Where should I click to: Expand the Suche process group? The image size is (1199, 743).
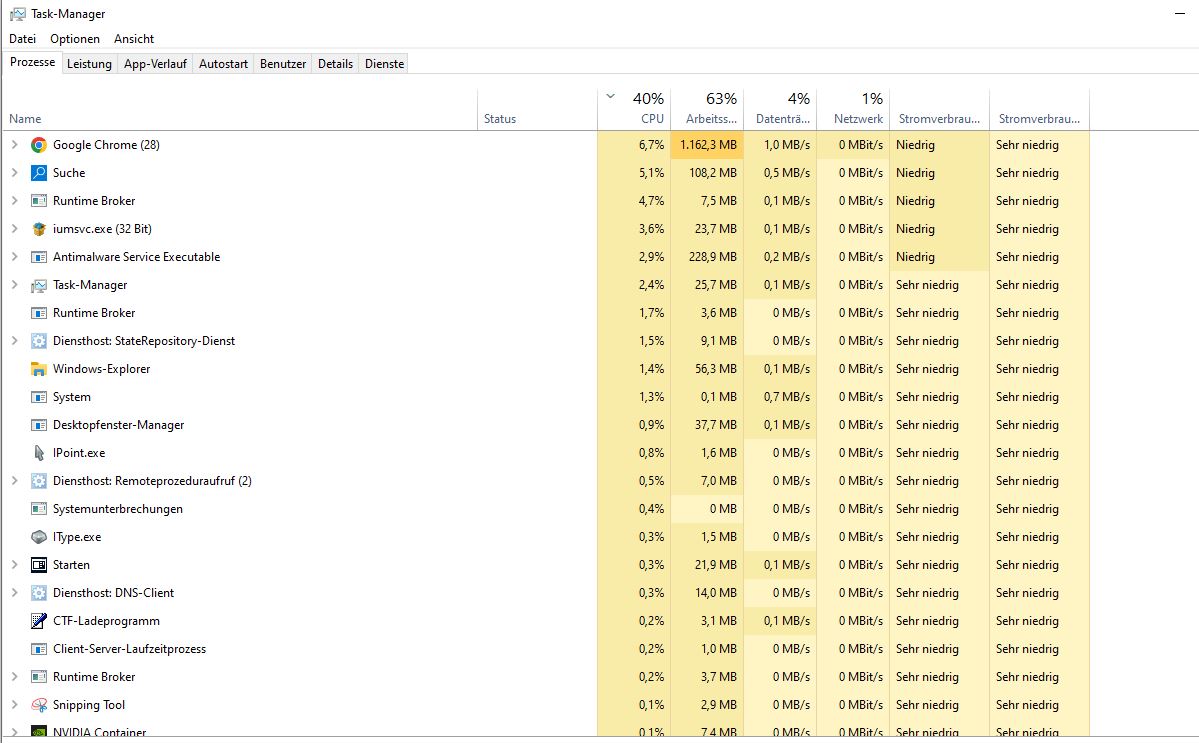pyautogui.click(x=14, y=173)
